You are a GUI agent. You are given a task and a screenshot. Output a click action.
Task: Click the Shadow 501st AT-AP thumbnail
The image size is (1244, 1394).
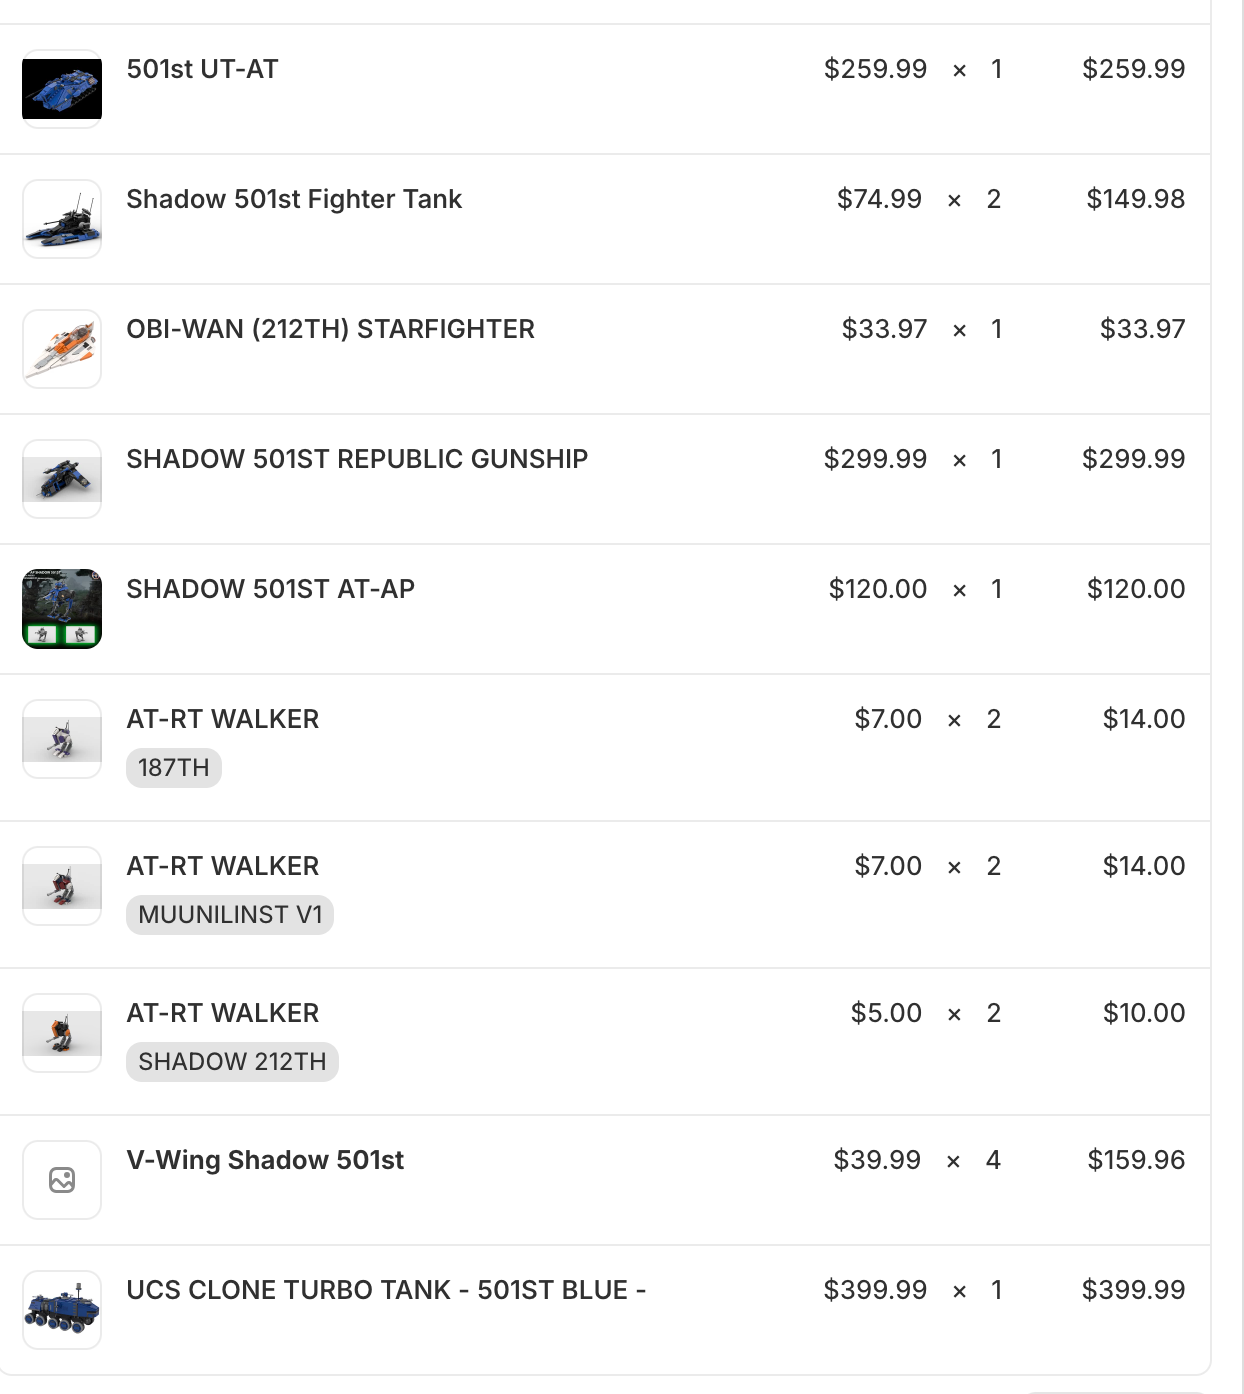pos(62,609)
